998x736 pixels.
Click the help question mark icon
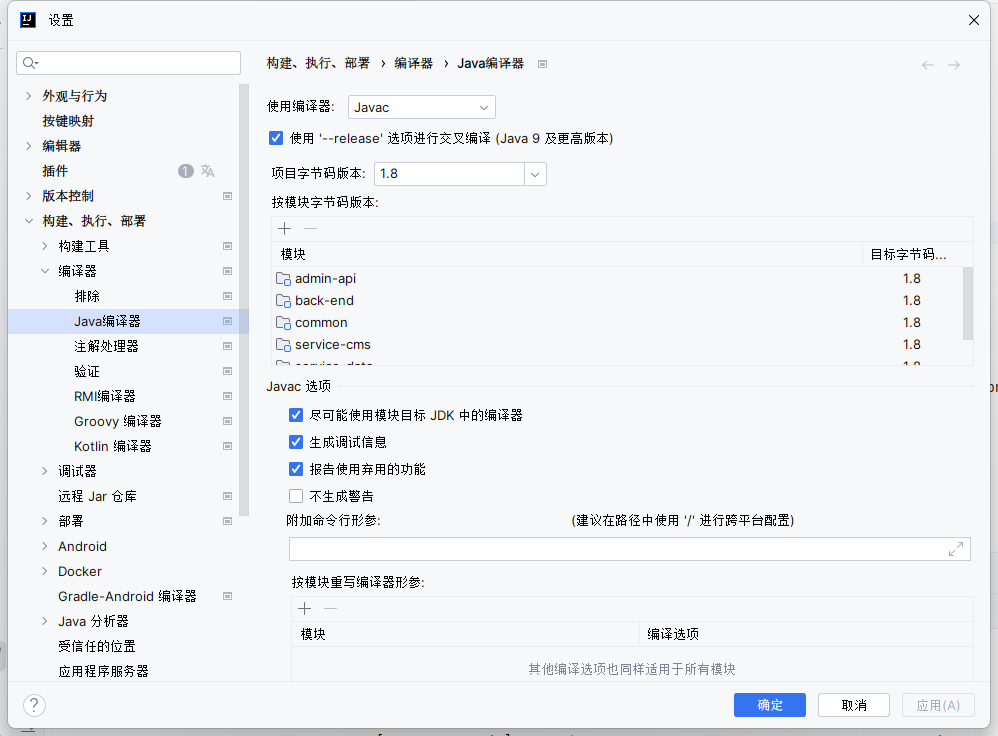coord(34,705)
